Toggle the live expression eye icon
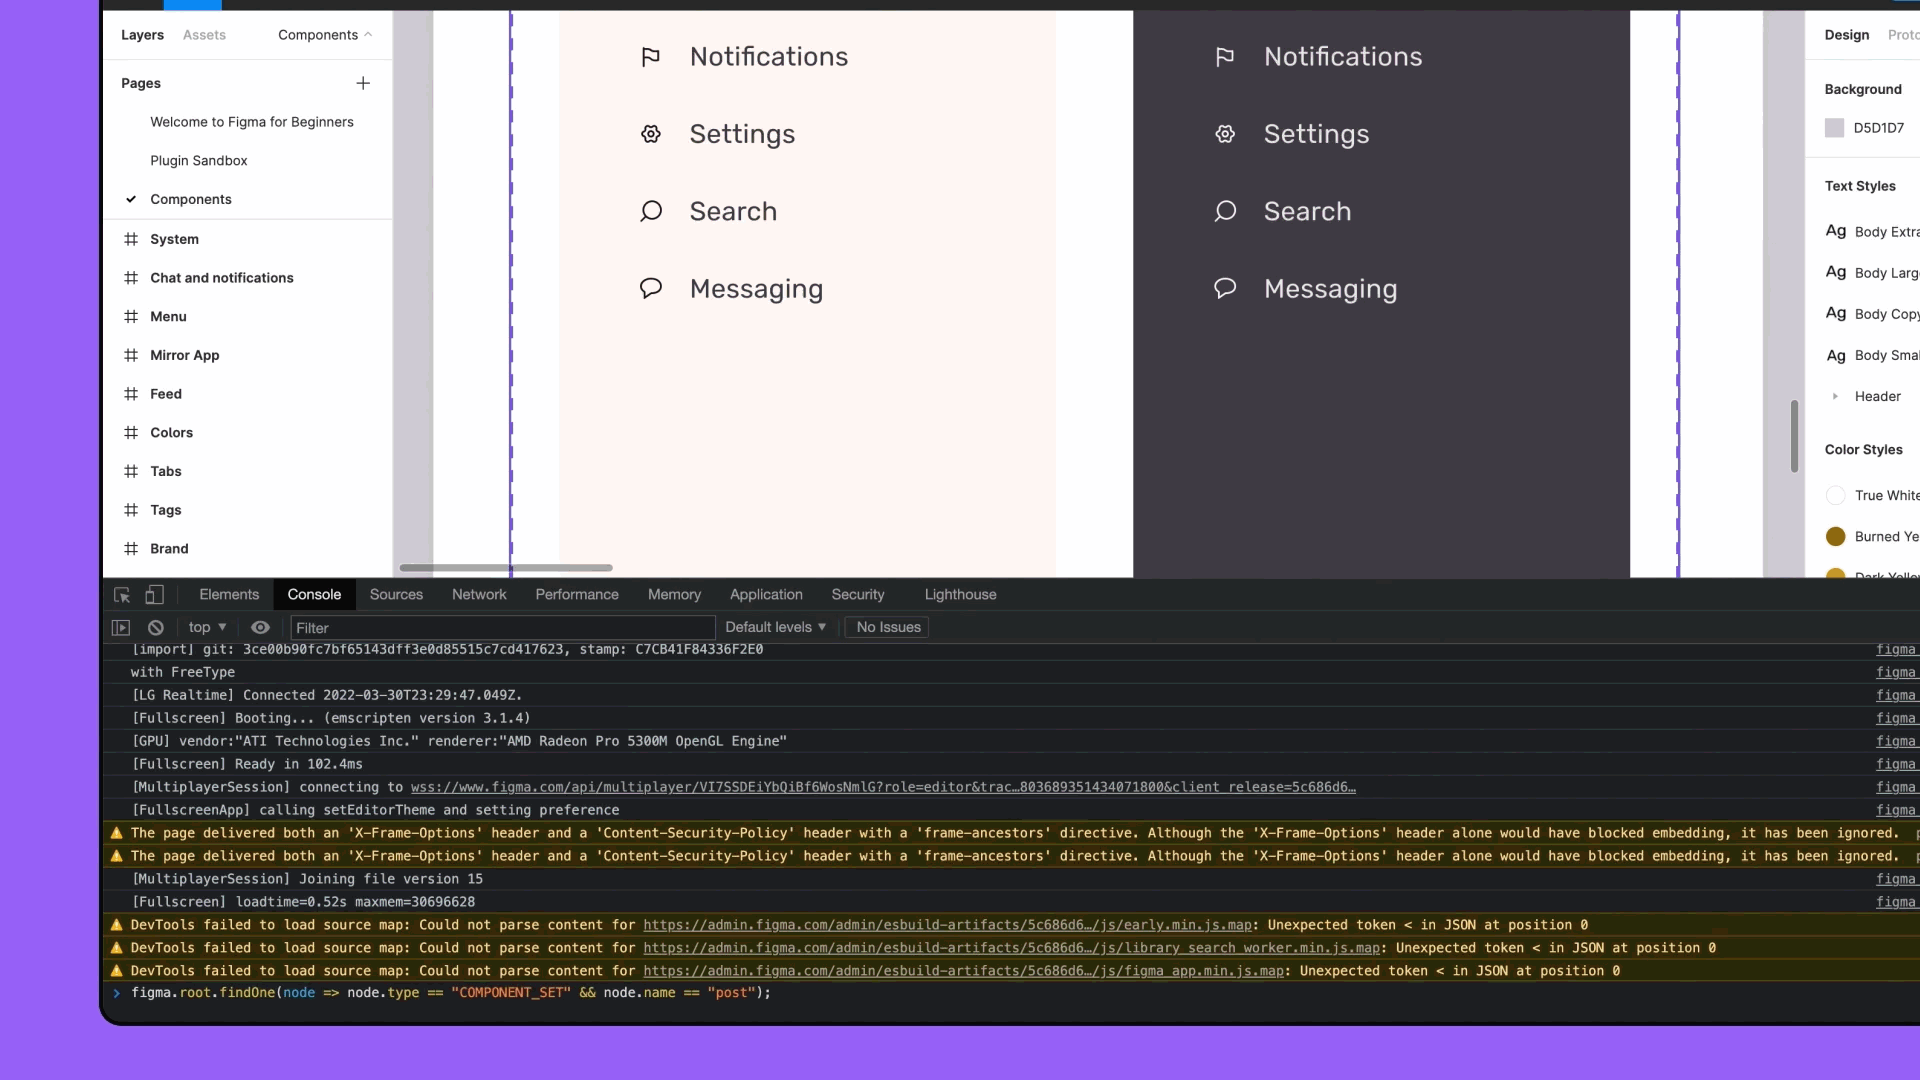1920x1080 pixels. click(260, 628)
